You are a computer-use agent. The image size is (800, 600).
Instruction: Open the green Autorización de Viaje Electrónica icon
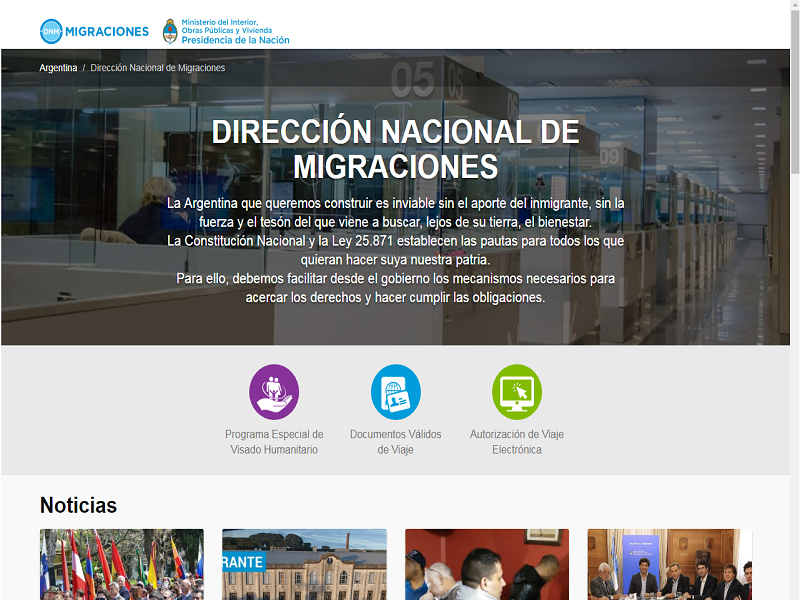pos(517,392)
